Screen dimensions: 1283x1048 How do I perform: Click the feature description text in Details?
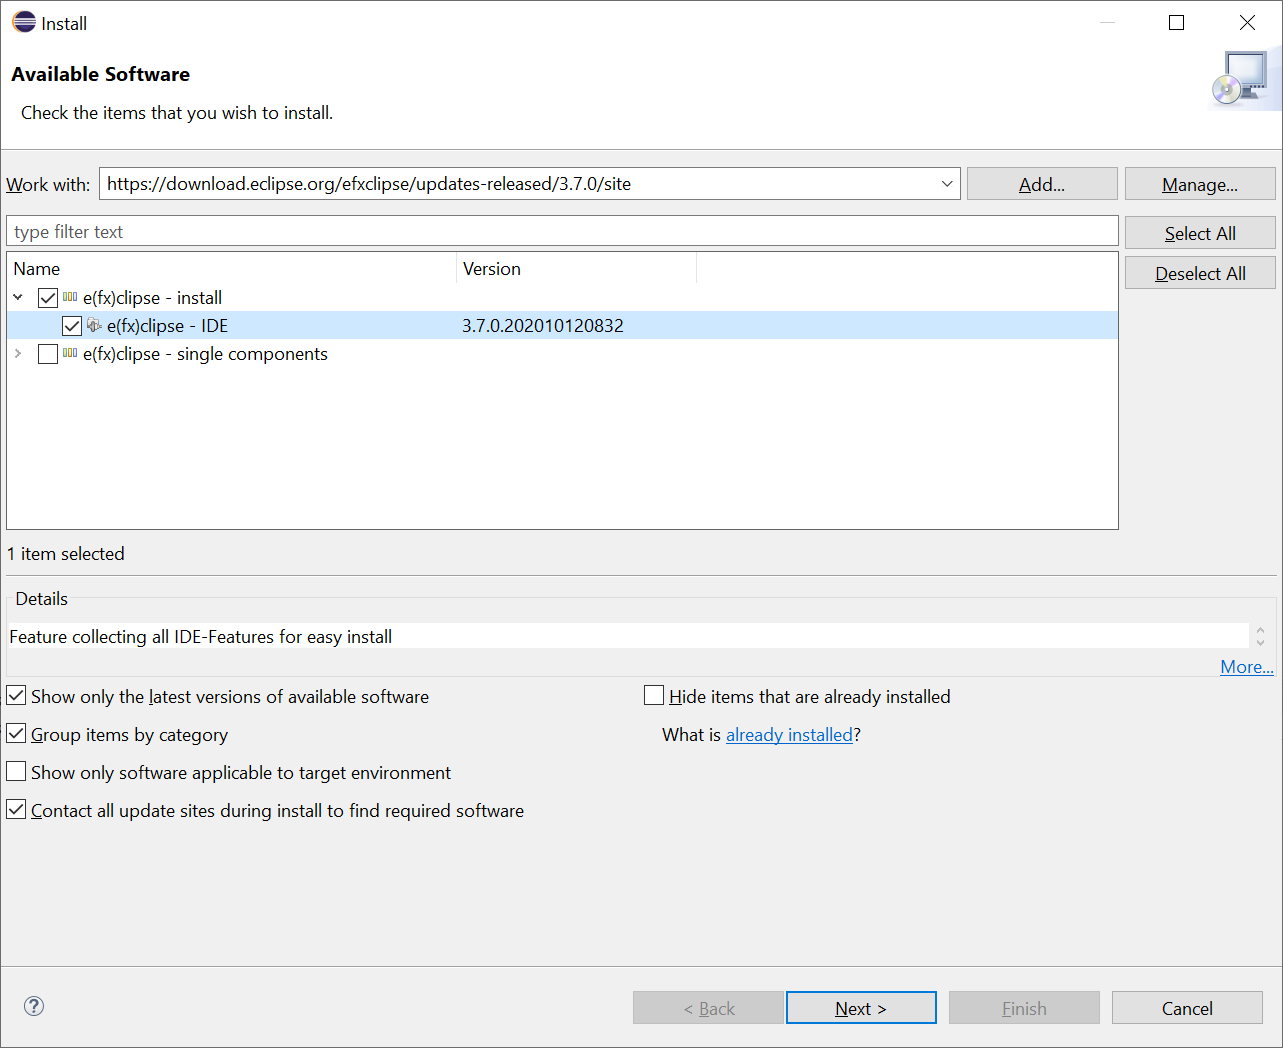pos(200,637)
